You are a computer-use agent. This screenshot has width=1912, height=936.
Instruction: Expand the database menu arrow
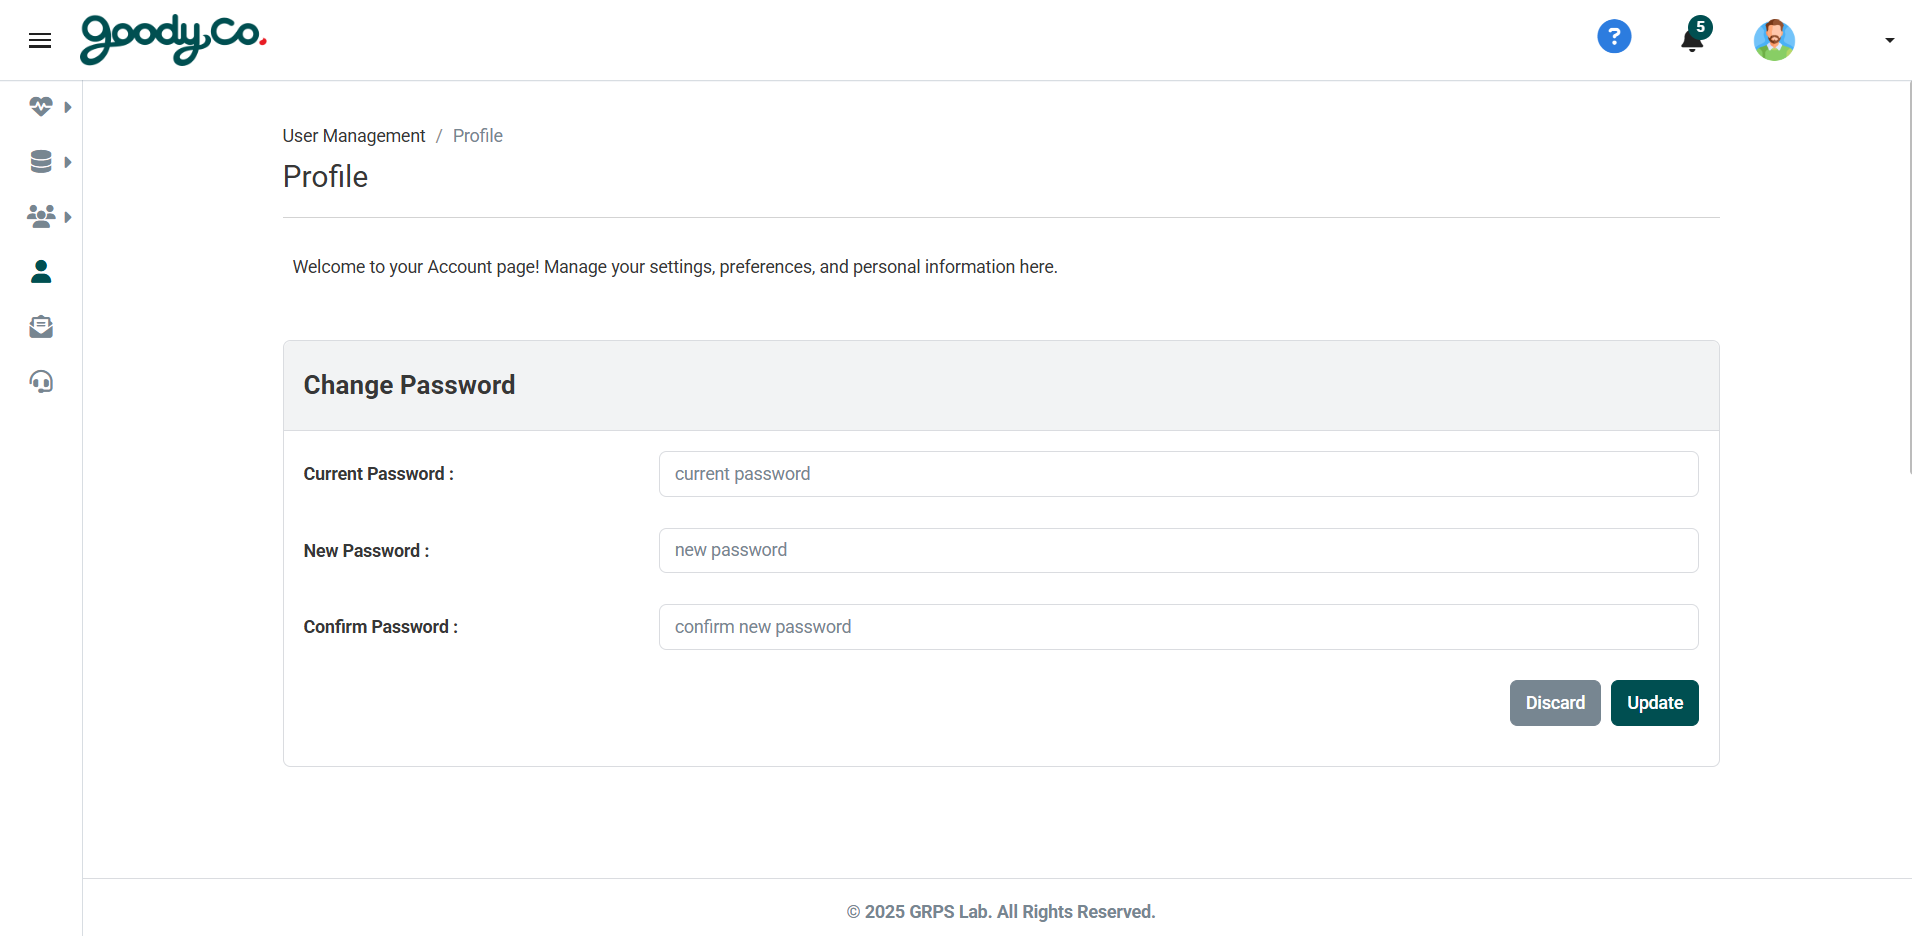(68, 162)
